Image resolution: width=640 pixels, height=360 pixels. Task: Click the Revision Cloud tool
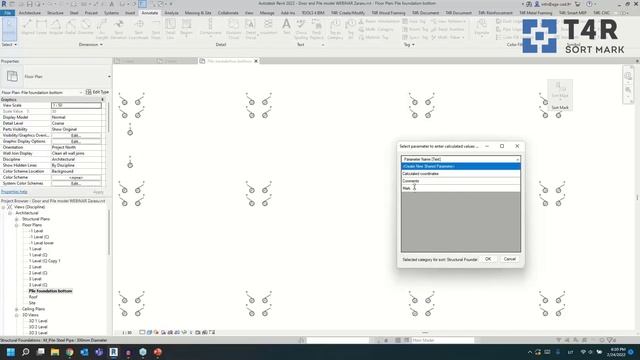click(233, 29)
